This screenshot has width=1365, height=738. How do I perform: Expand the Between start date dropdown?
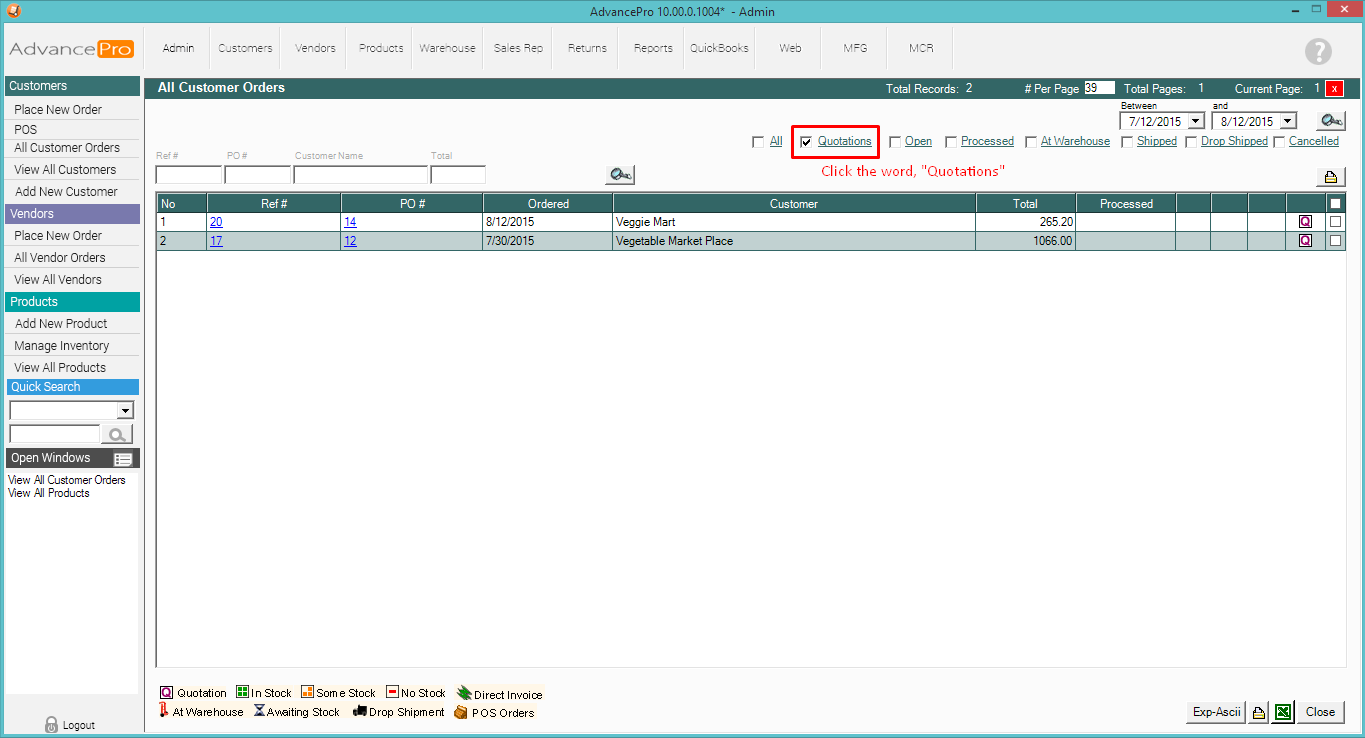tap(1196, 122)
